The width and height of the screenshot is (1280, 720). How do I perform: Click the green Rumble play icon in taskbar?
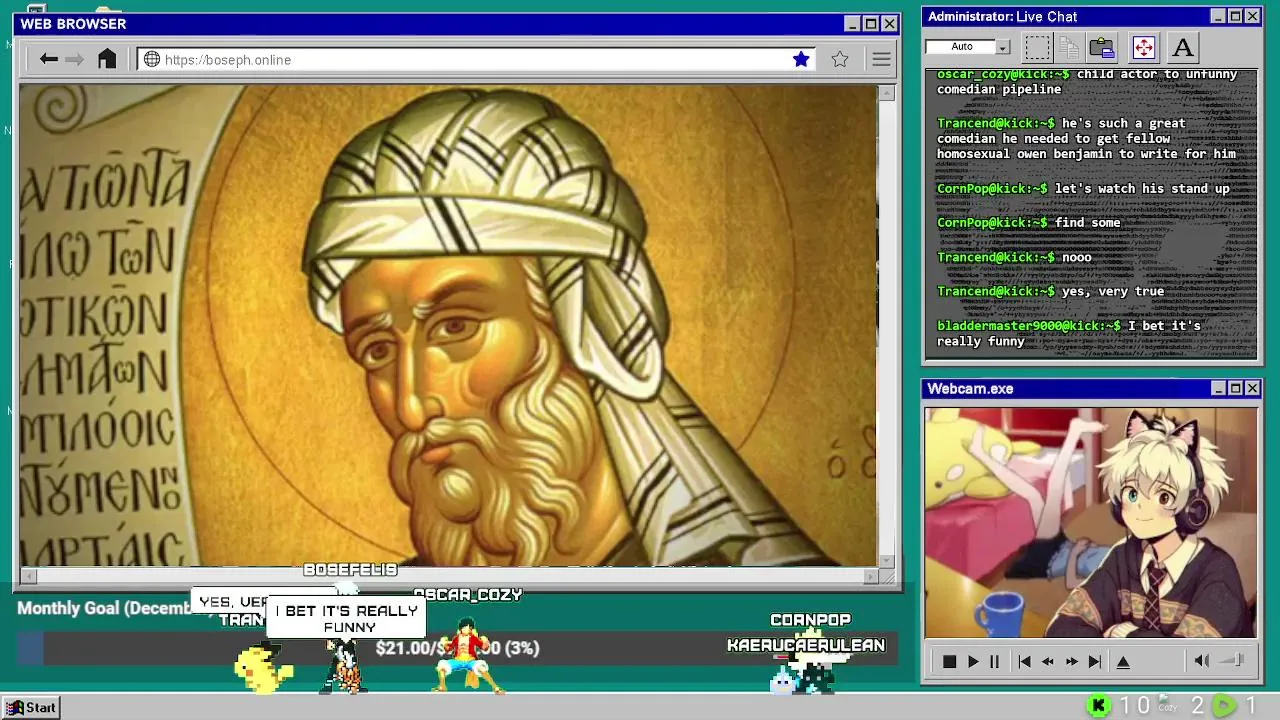coord(1224,706)
